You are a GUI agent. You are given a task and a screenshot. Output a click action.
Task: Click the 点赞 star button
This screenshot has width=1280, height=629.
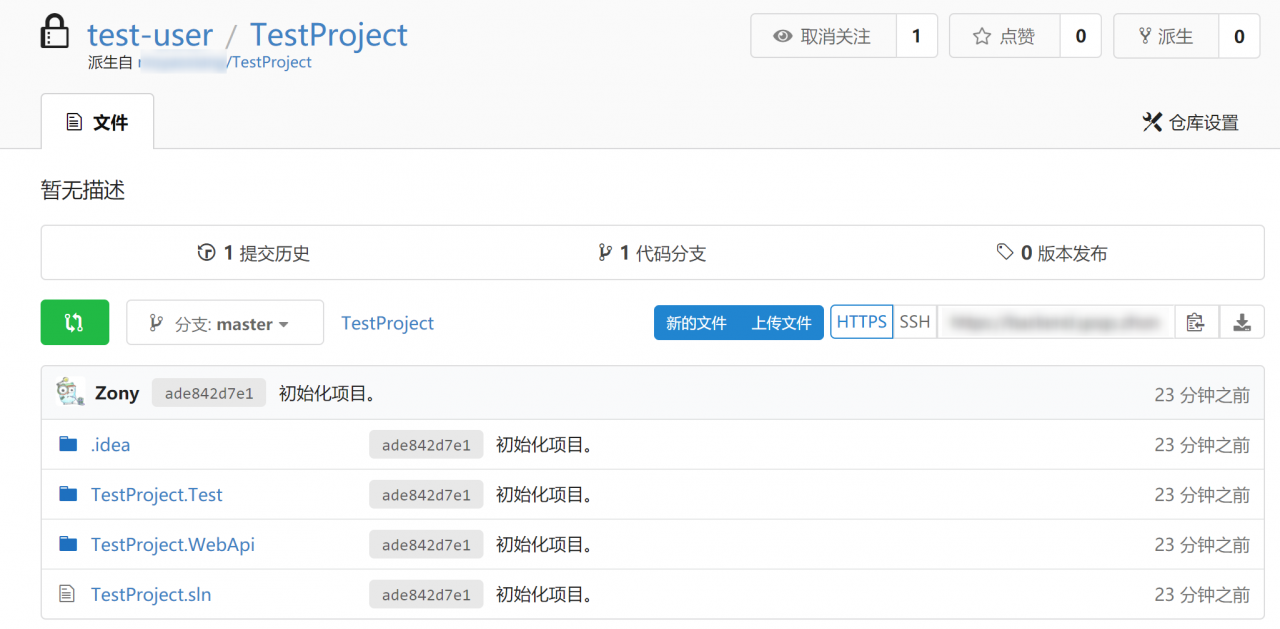click(x=1004, y=36)
